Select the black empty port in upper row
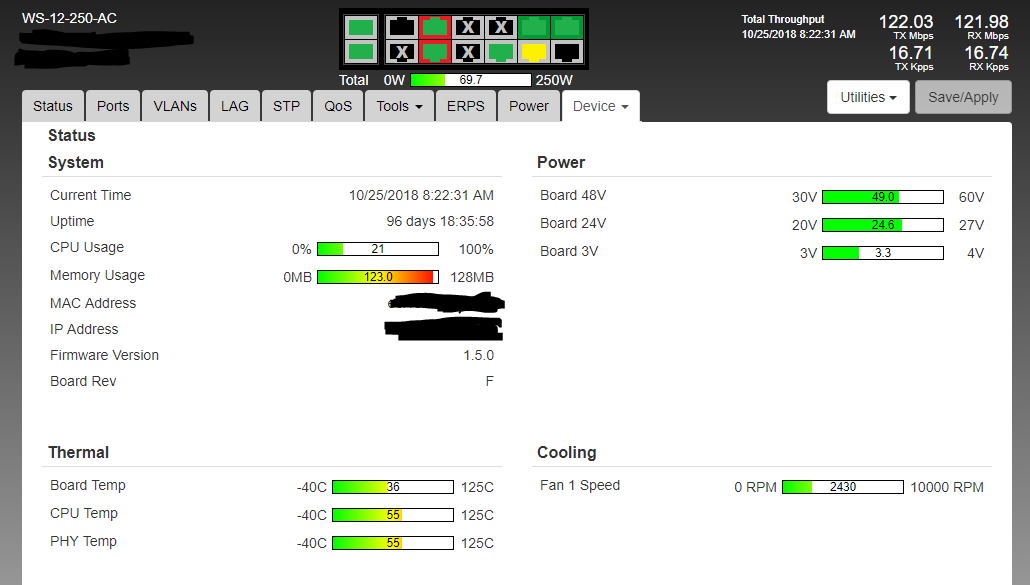 [402, 27]
